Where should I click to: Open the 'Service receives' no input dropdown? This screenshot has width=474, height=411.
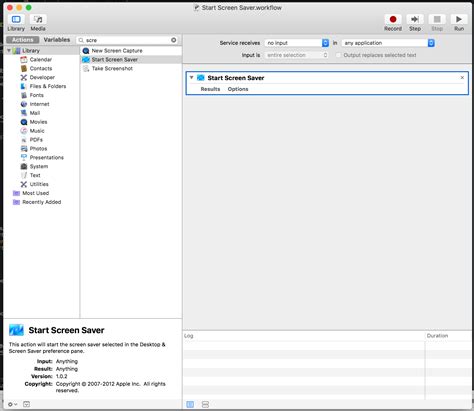coord(297,43)
